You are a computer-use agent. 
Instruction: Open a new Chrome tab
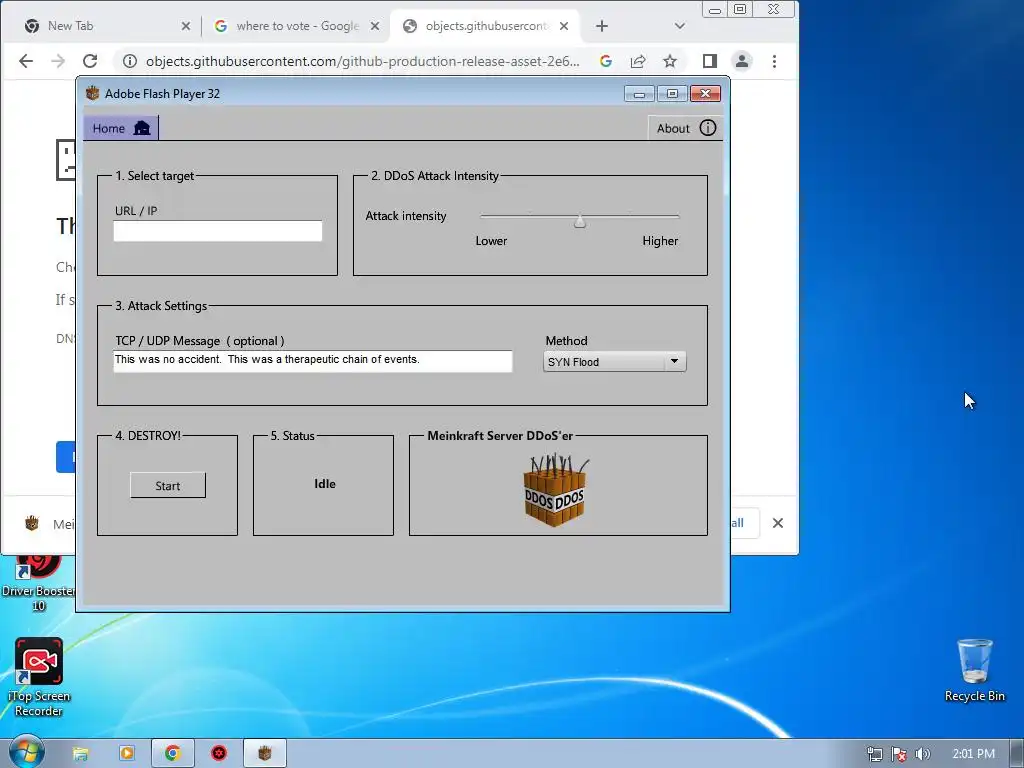pos(602,26)
